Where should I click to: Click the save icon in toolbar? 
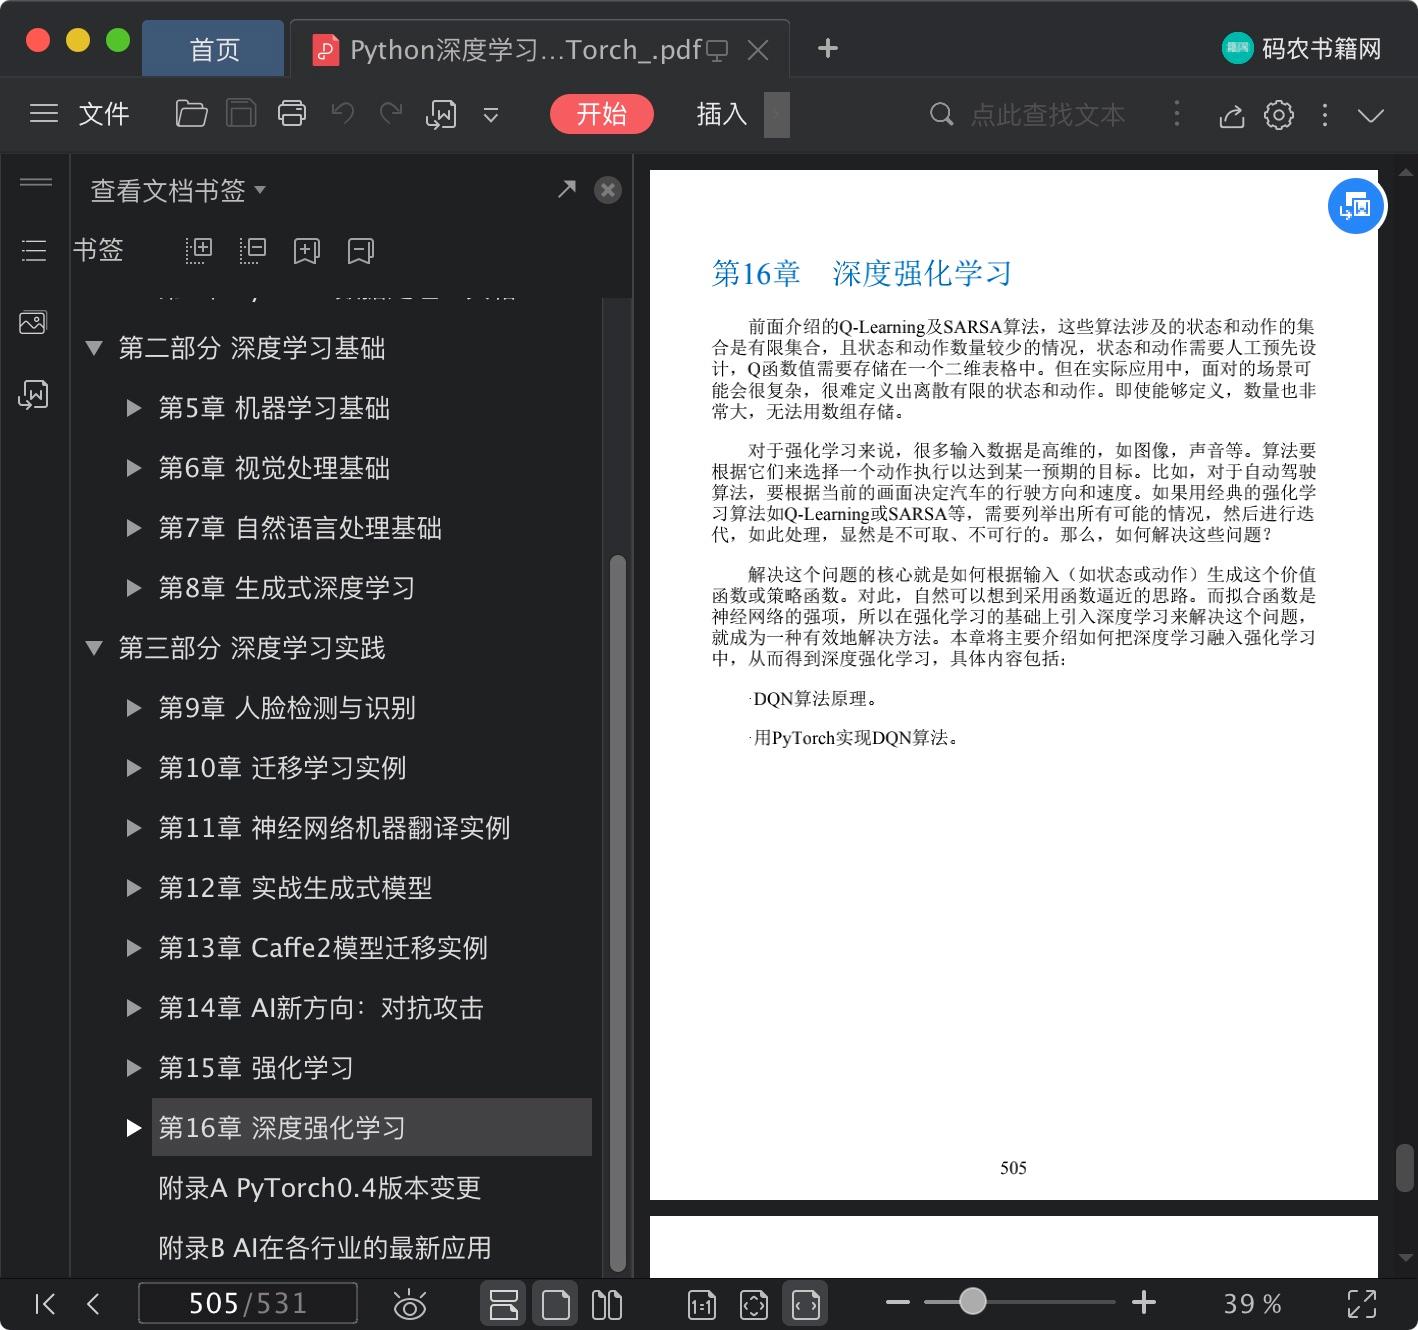(241, 114)
